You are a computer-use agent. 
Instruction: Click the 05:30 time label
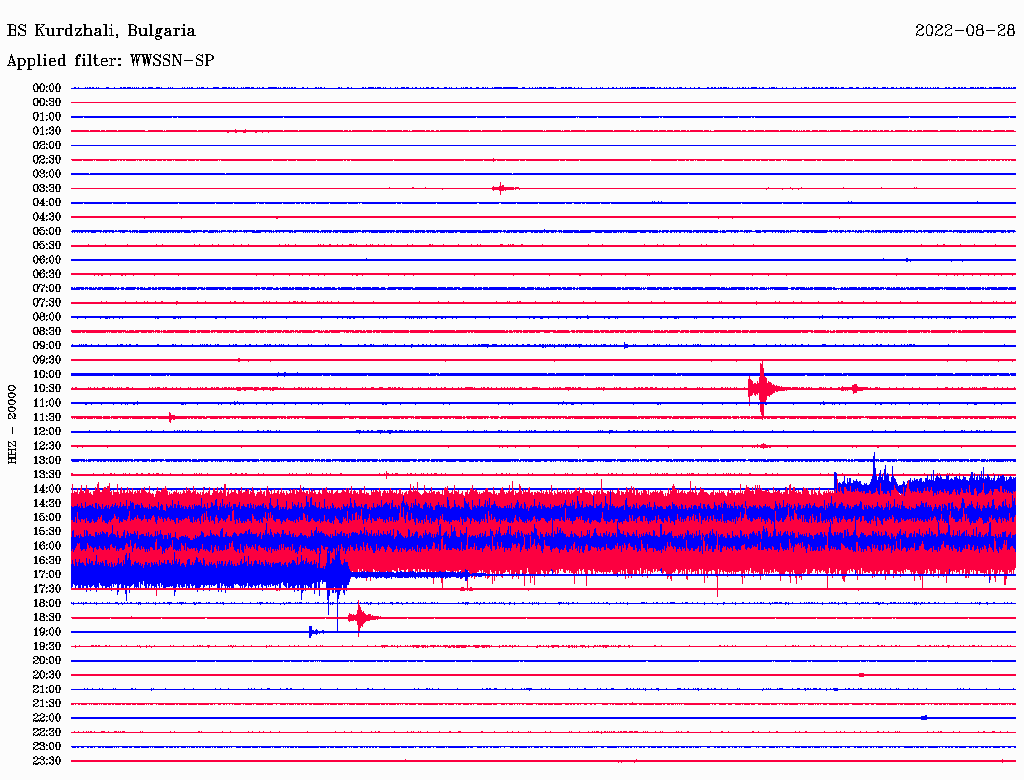tap(47, 245)
